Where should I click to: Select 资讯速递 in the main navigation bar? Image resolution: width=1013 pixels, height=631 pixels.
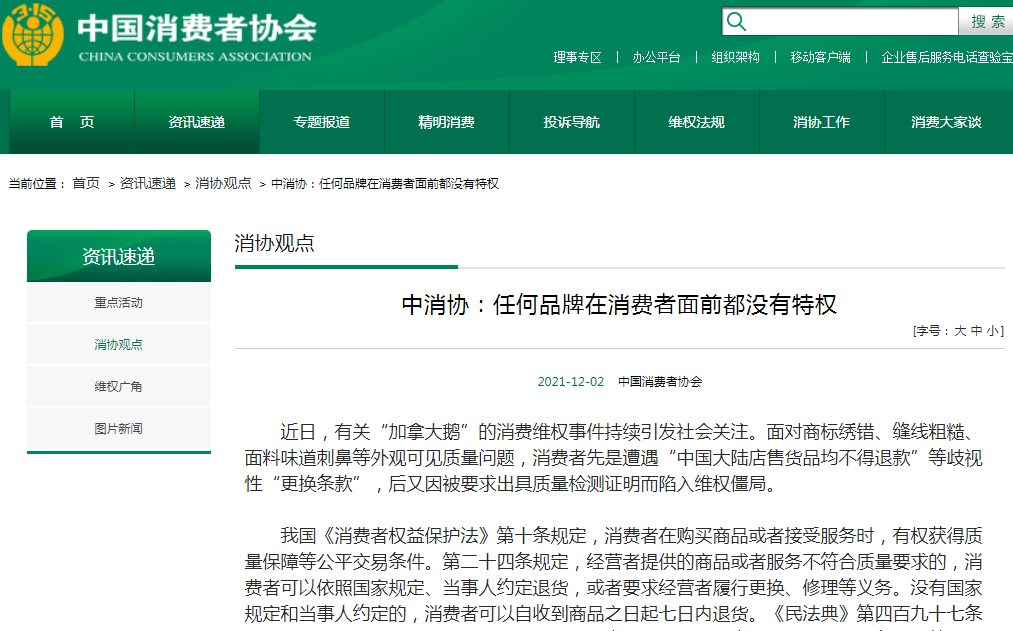pyautogui.click(x=197, y=122)
